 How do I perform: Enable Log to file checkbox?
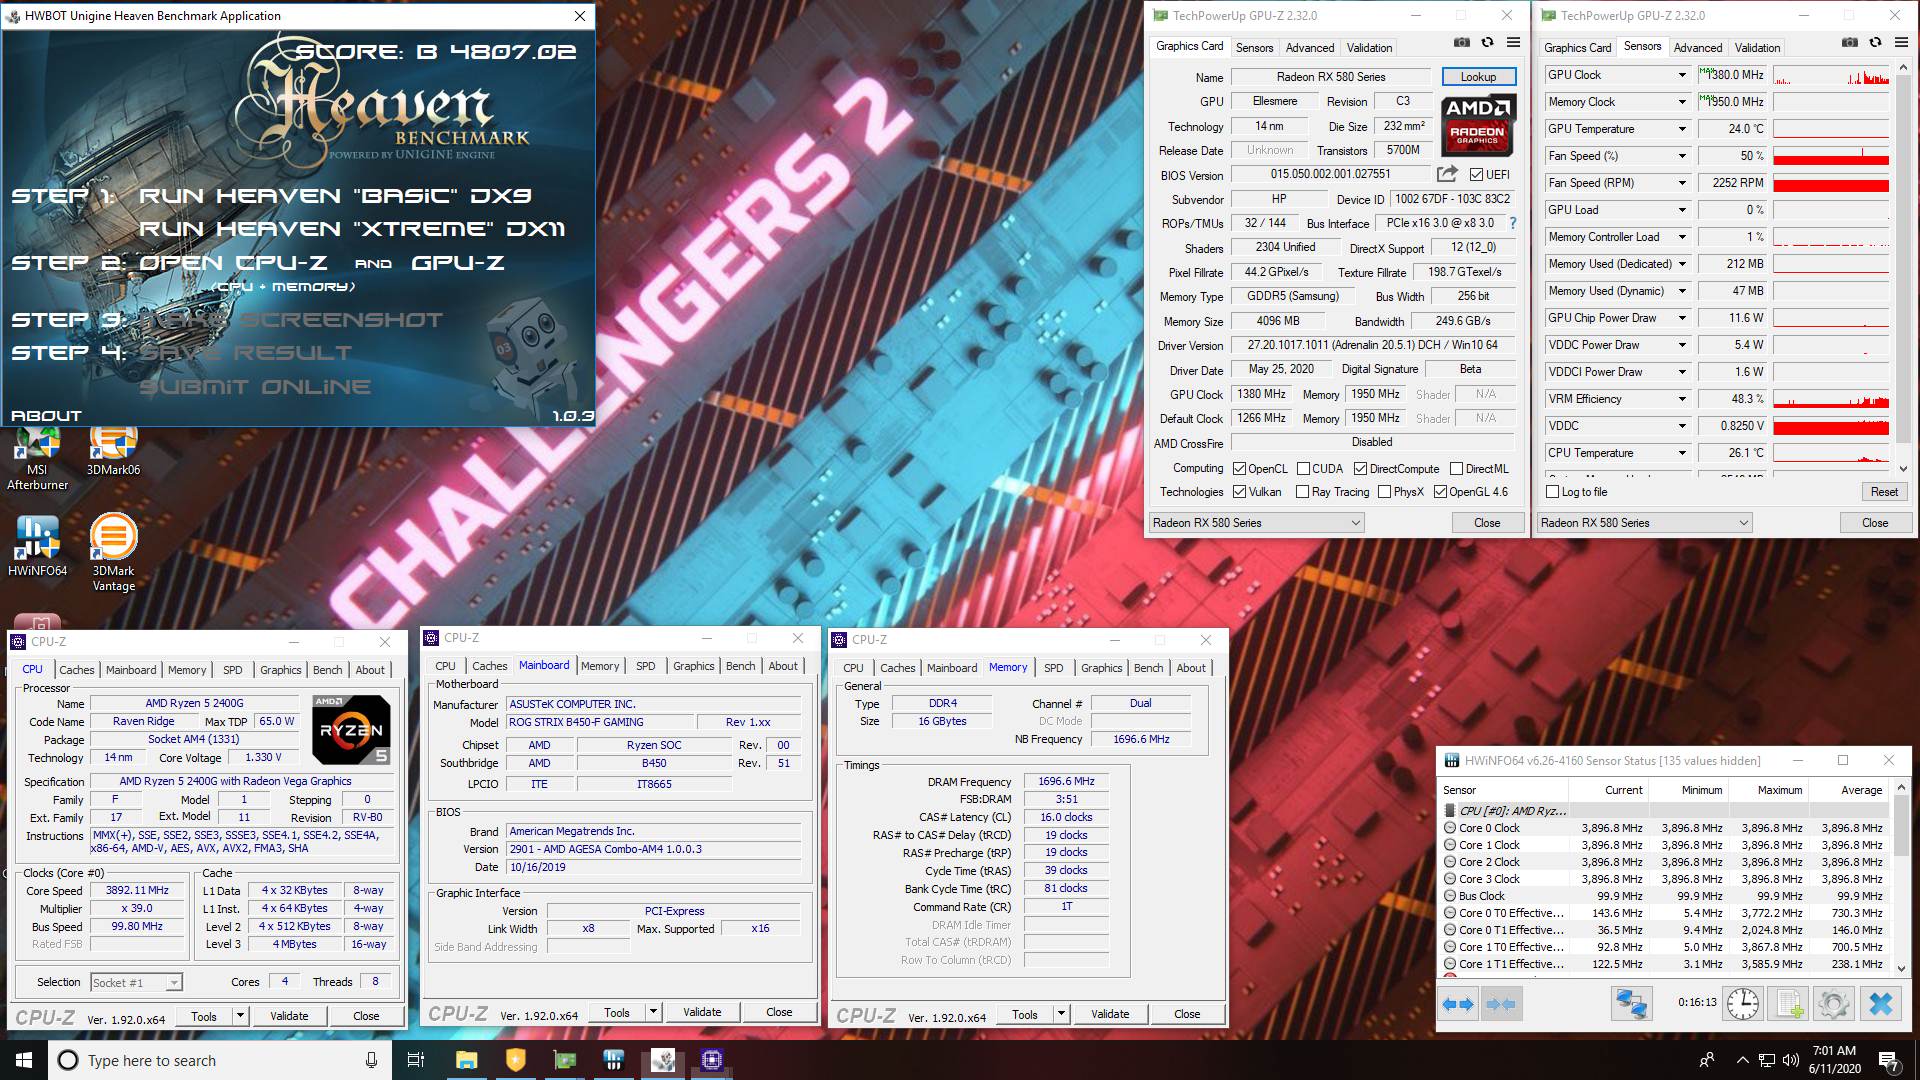pos(1552,491)
